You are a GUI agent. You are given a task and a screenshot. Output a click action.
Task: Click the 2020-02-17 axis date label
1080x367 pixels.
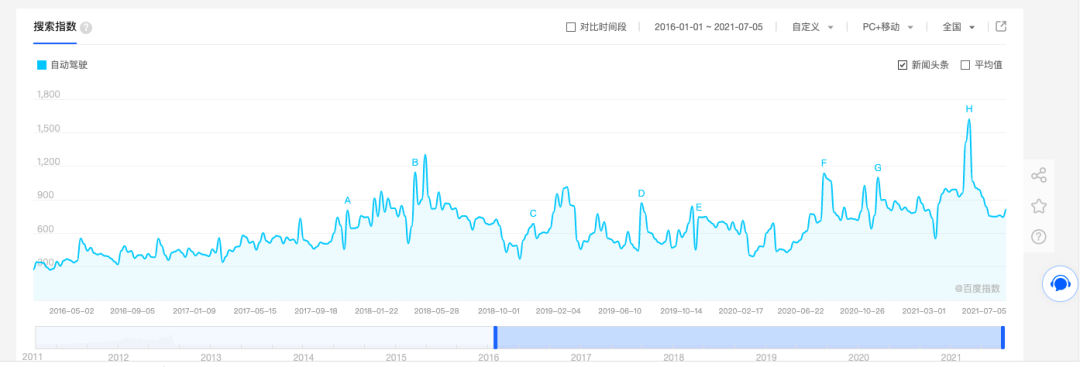741,311
